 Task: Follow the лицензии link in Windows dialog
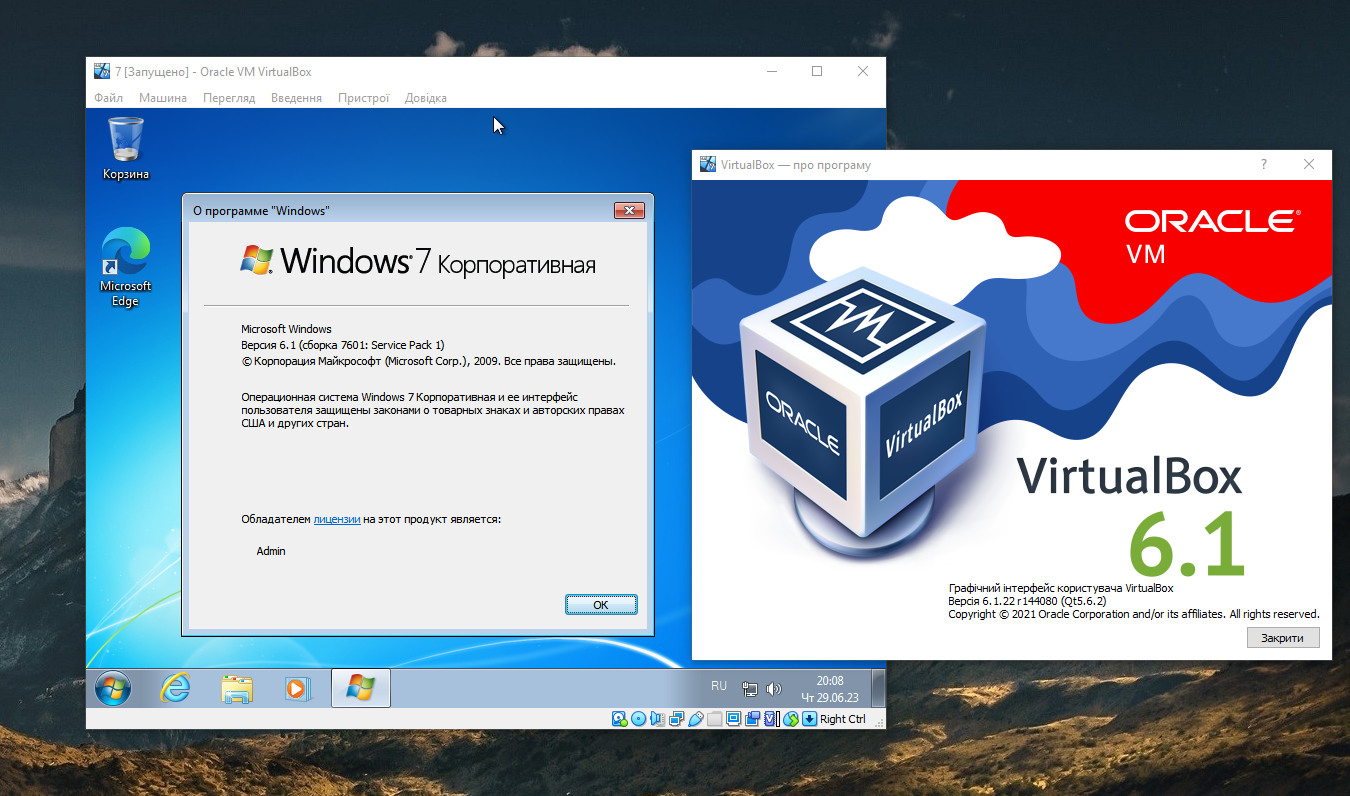pyautogui.click(x=336, y=519)
